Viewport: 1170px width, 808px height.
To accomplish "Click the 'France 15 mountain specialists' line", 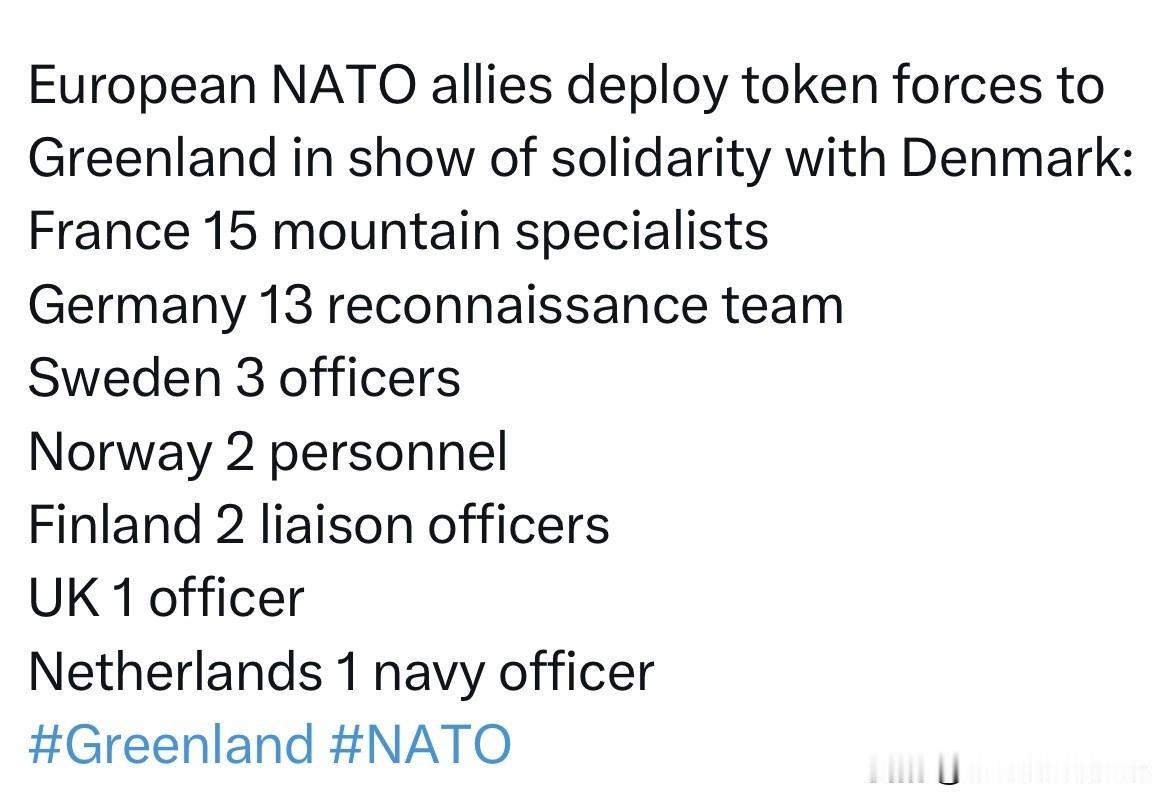I will click(398, 232).
